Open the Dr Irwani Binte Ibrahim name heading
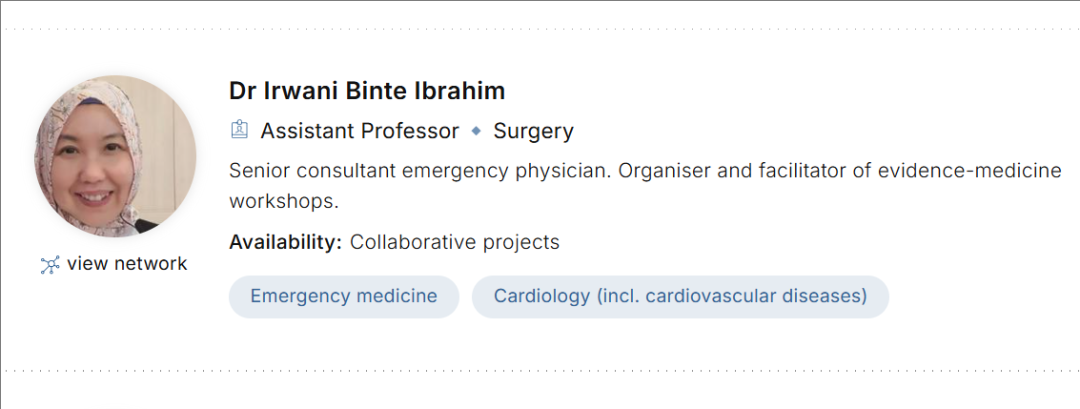The width and height of the screenshot is (1080, 409). coord(367,91)
